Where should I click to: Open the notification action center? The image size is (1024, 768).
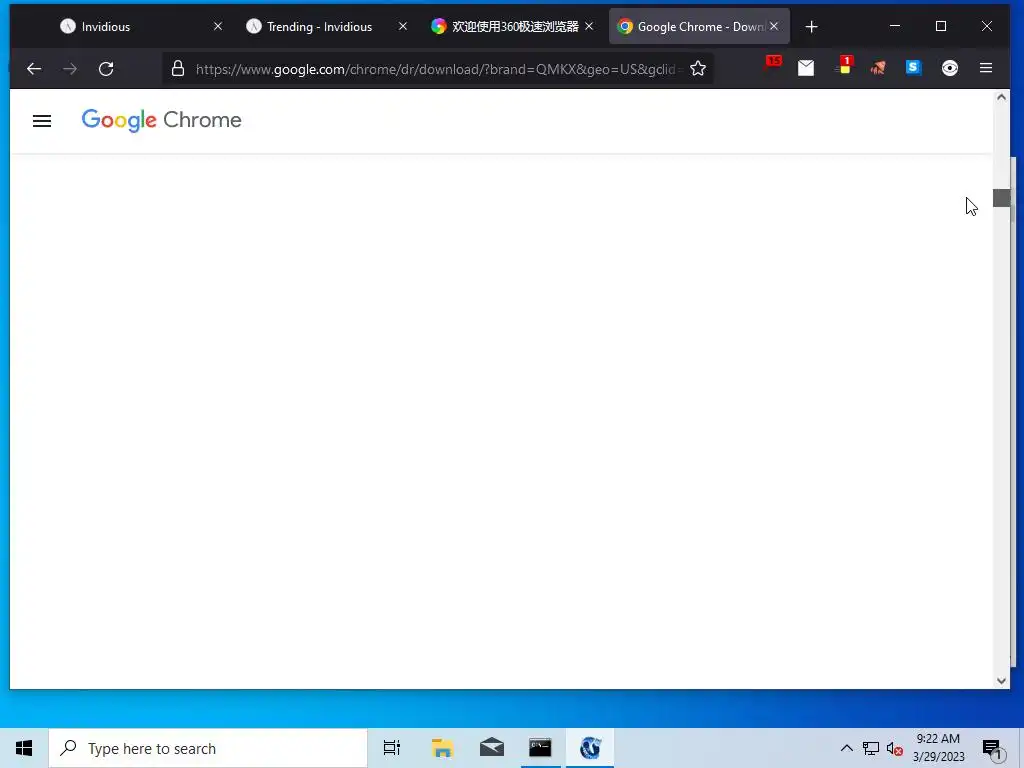click(992, 748)
